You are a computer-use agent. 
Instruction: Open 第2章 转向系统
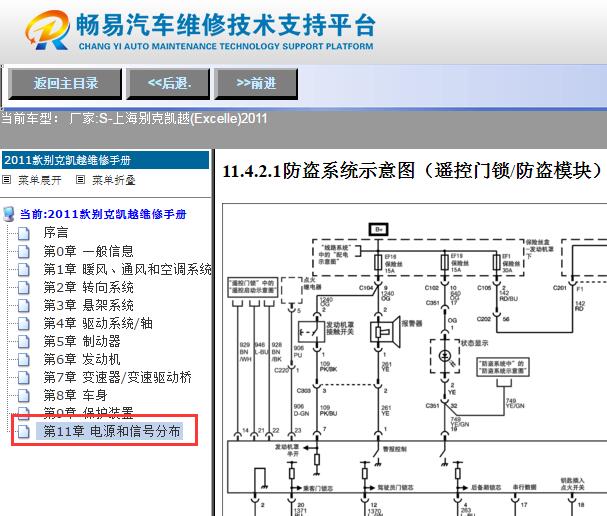[x=88, y=287]
